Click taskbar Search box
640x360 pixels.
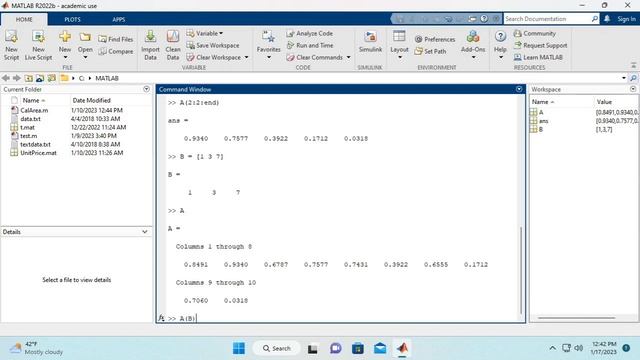point(277,348)
